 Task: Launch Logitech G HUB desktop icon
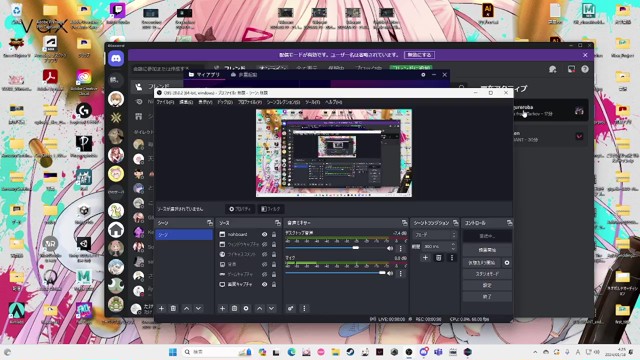pyautogui.click(x=84, y=113)
